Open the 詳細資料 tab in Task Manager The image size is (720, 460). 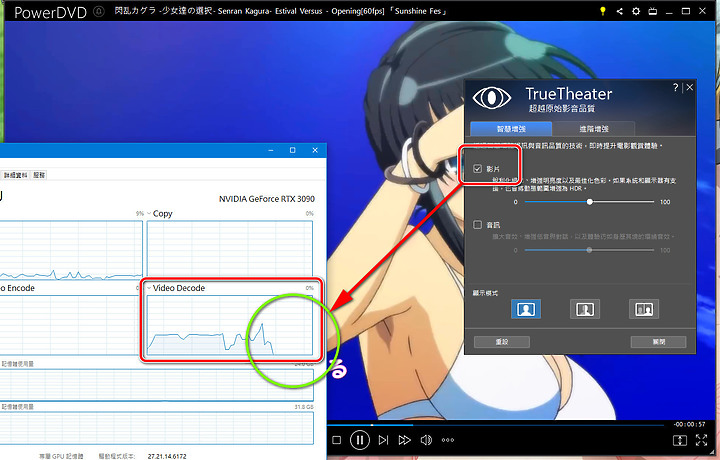point(16,175)
